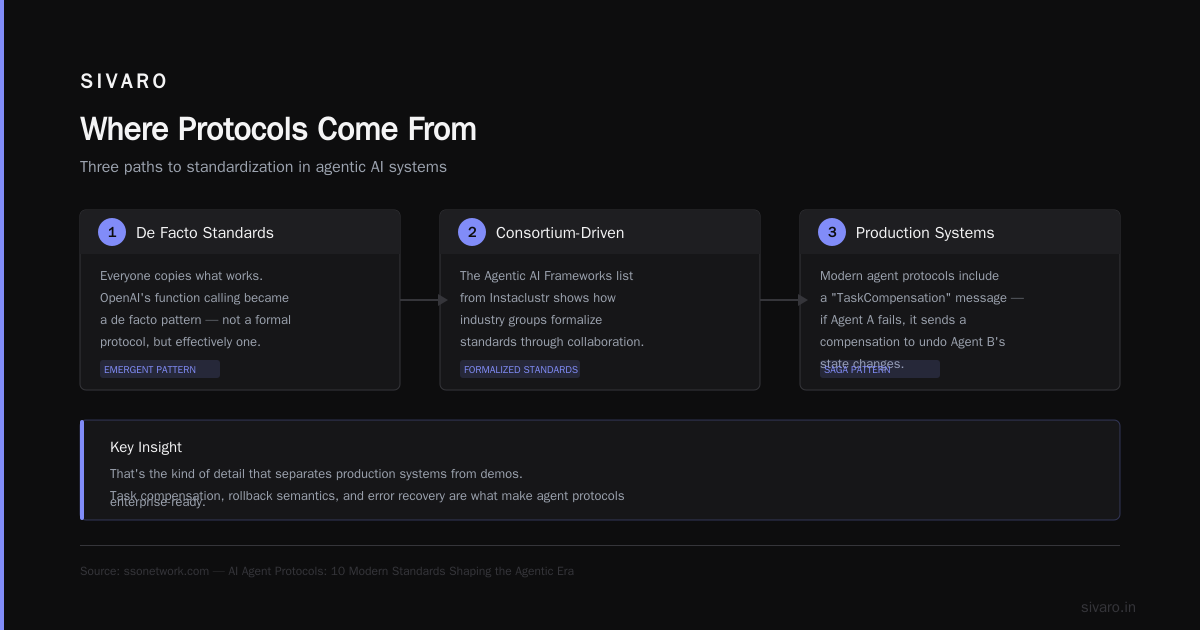Click the subtitle about three paths to standardization
1200x630 pixels.
click(x=263, y=167)
